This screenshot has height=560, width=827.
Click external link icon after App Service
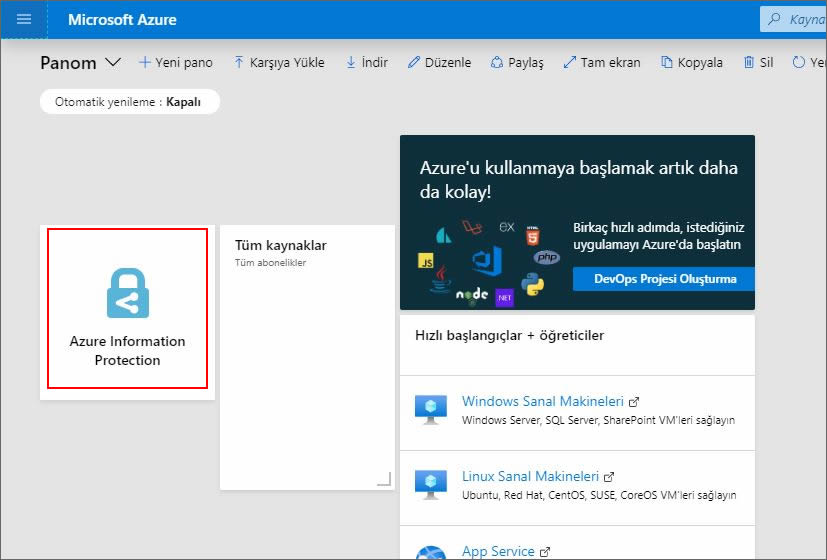545,552
